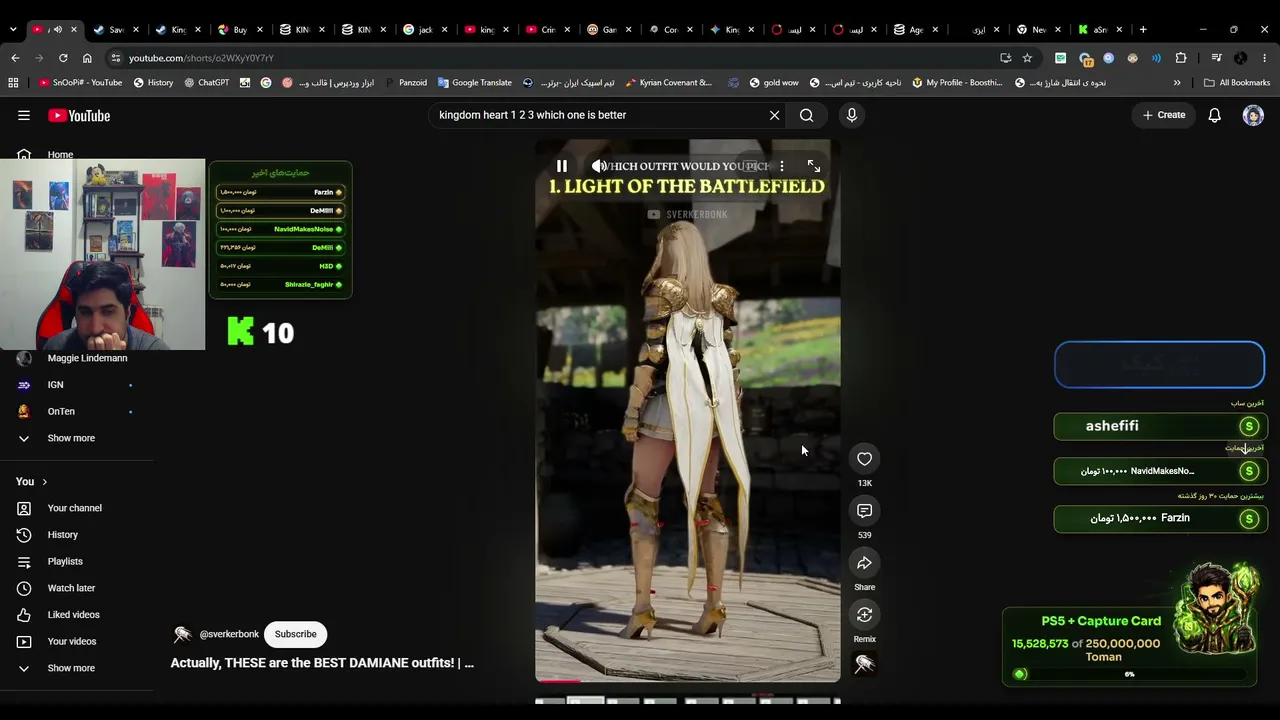Visit the @sverkerbonk channel link

(x=229, y=634)
